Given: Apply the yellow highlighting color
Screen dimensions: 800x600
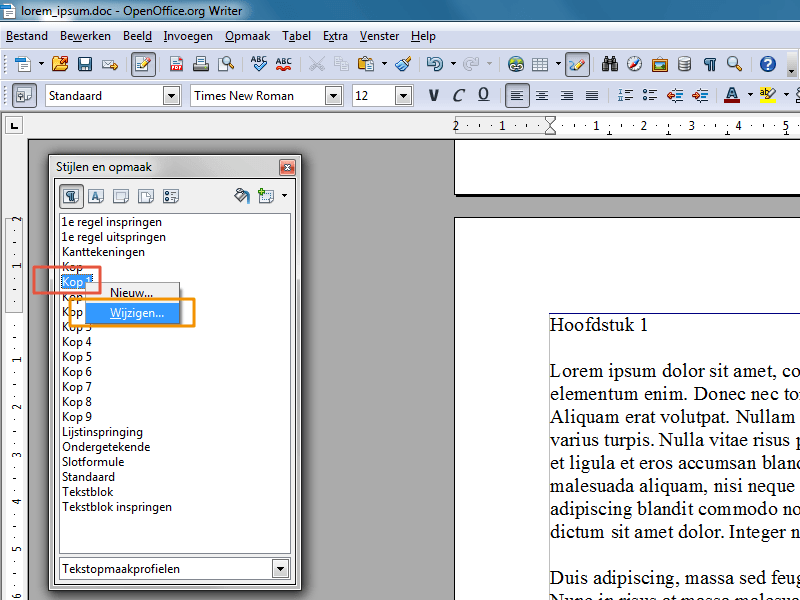Looking at the screenshot, I should pos(768,95).
